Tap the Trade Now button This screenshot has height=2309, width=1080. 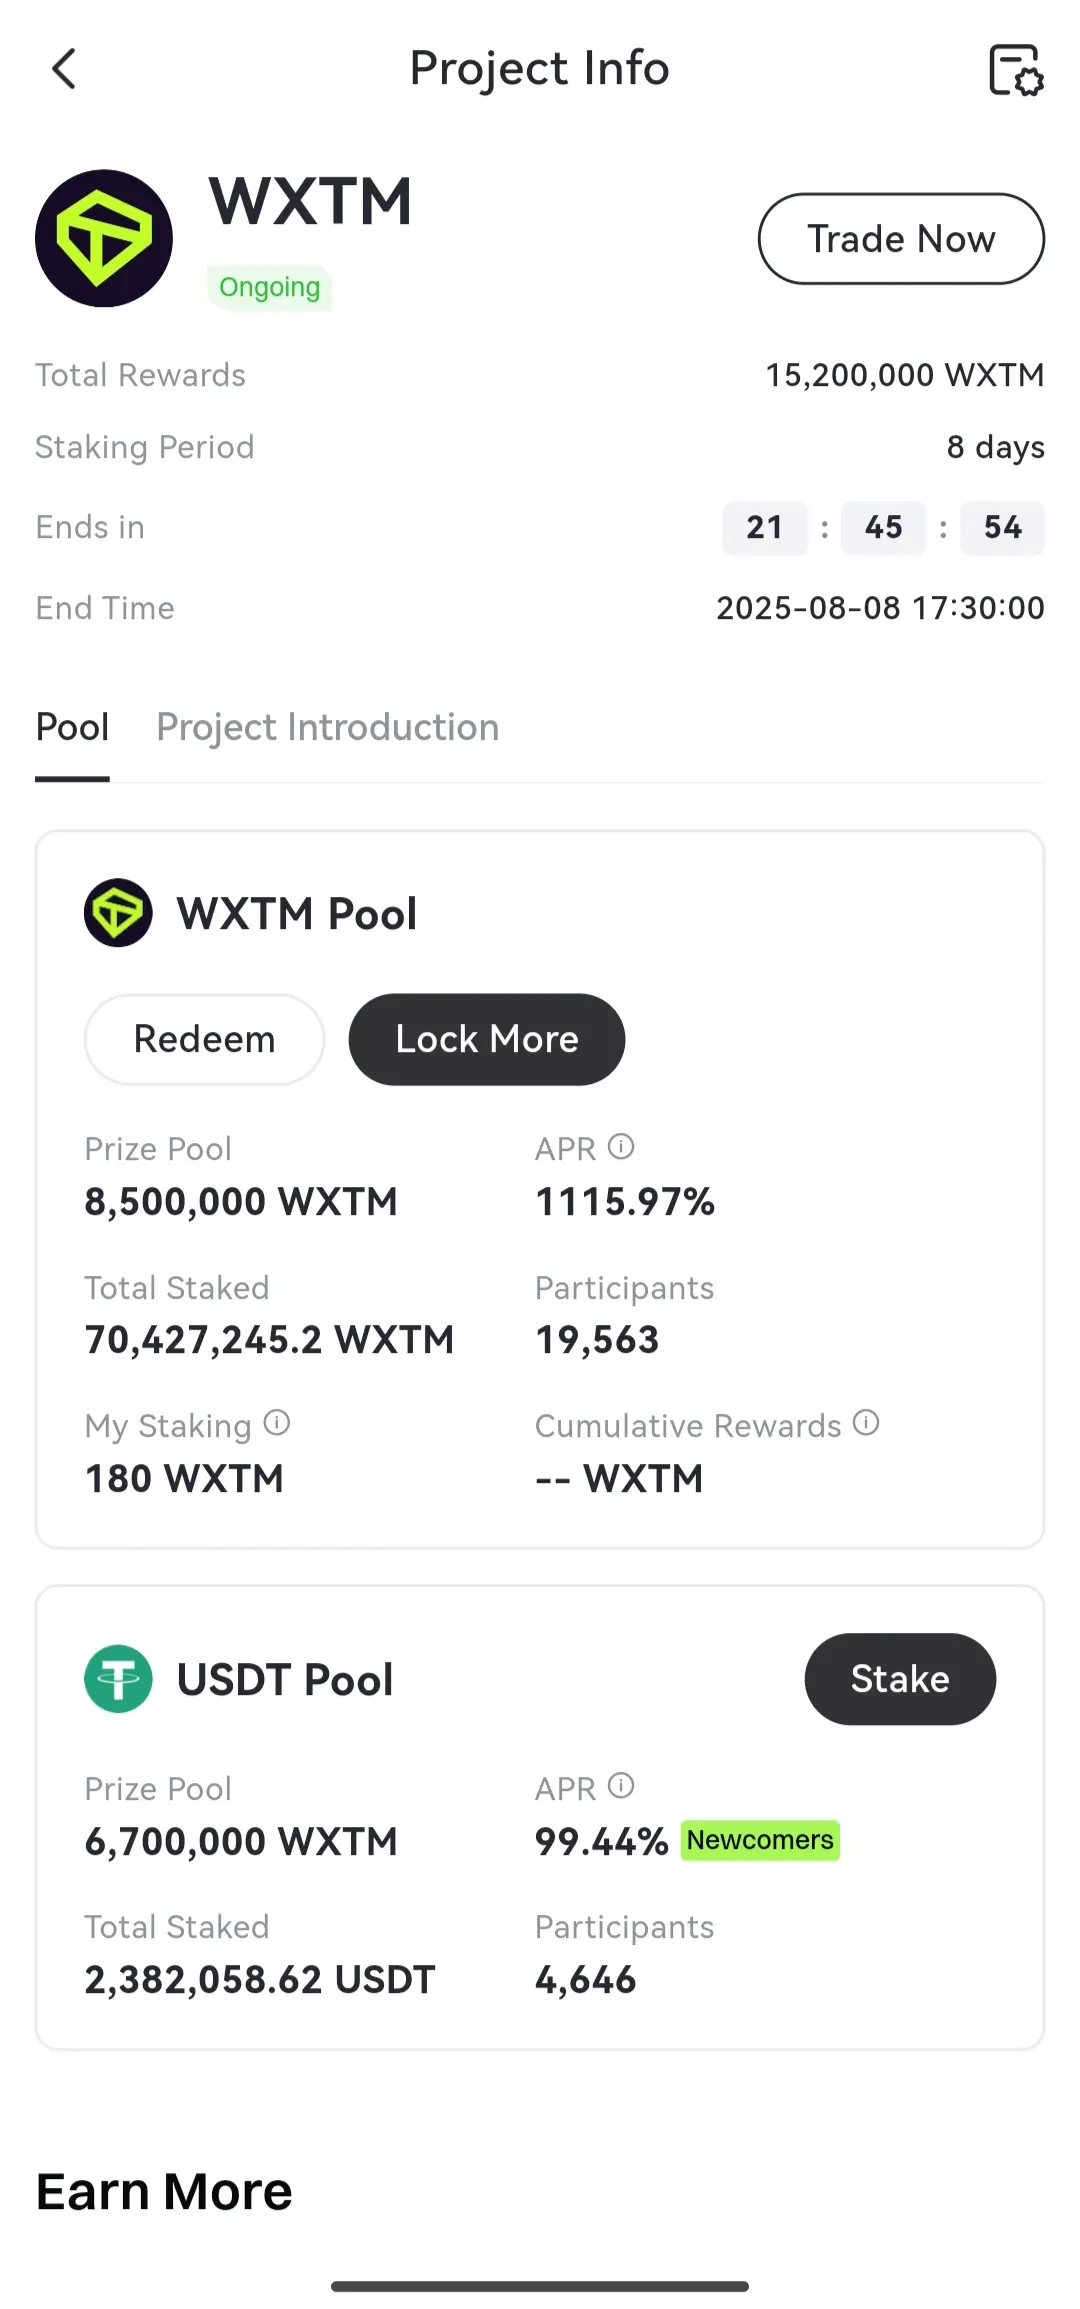[901, 239]
